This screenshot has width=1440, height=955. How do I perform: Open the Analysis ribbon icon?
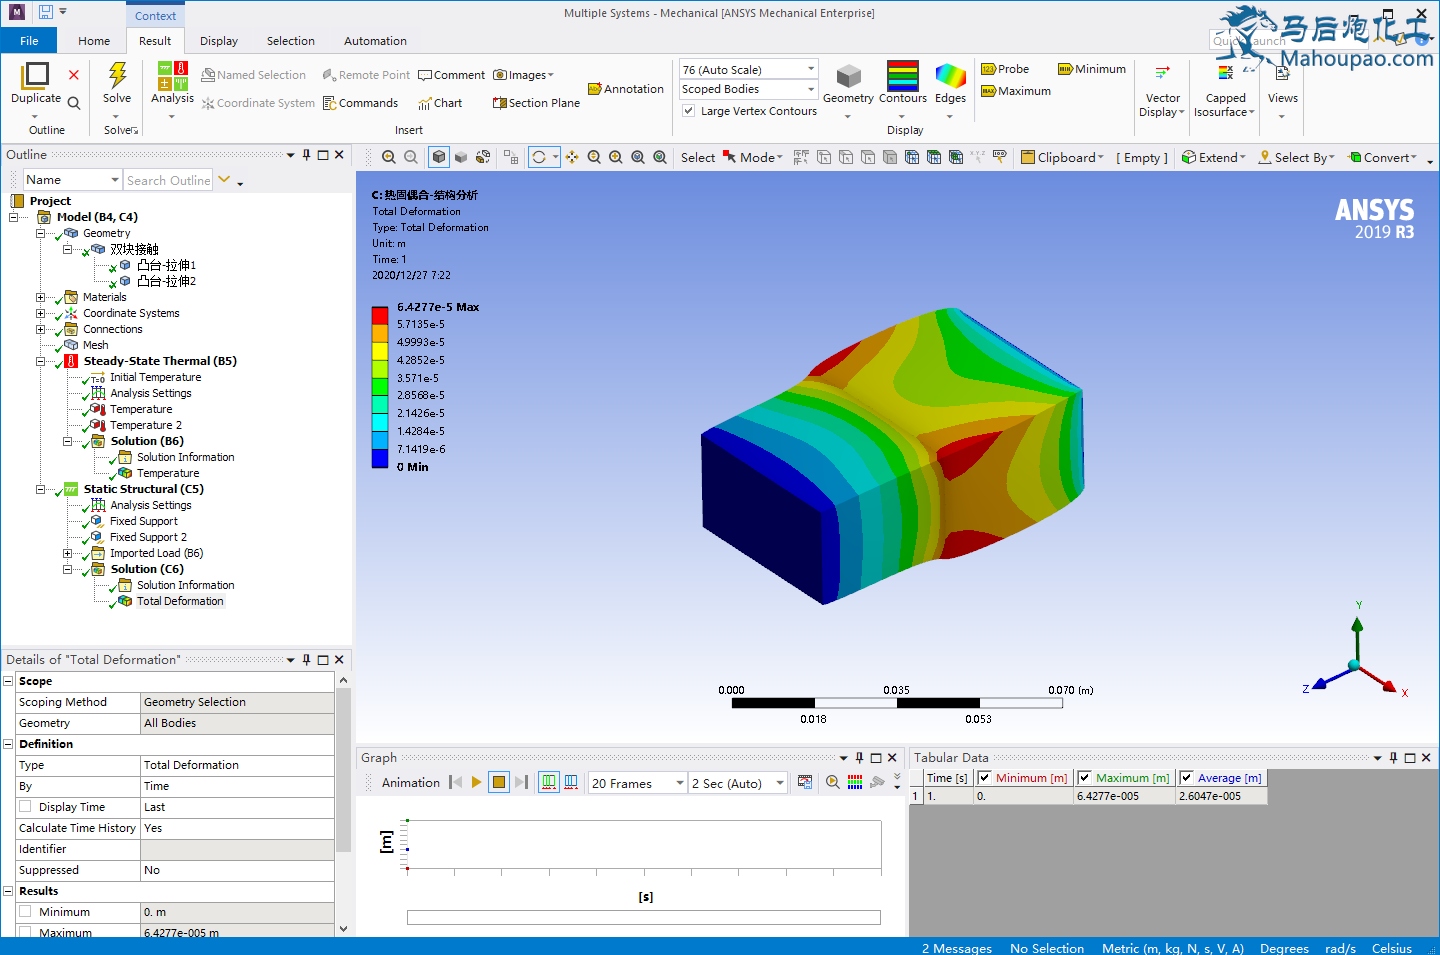[x=172, y=75]
